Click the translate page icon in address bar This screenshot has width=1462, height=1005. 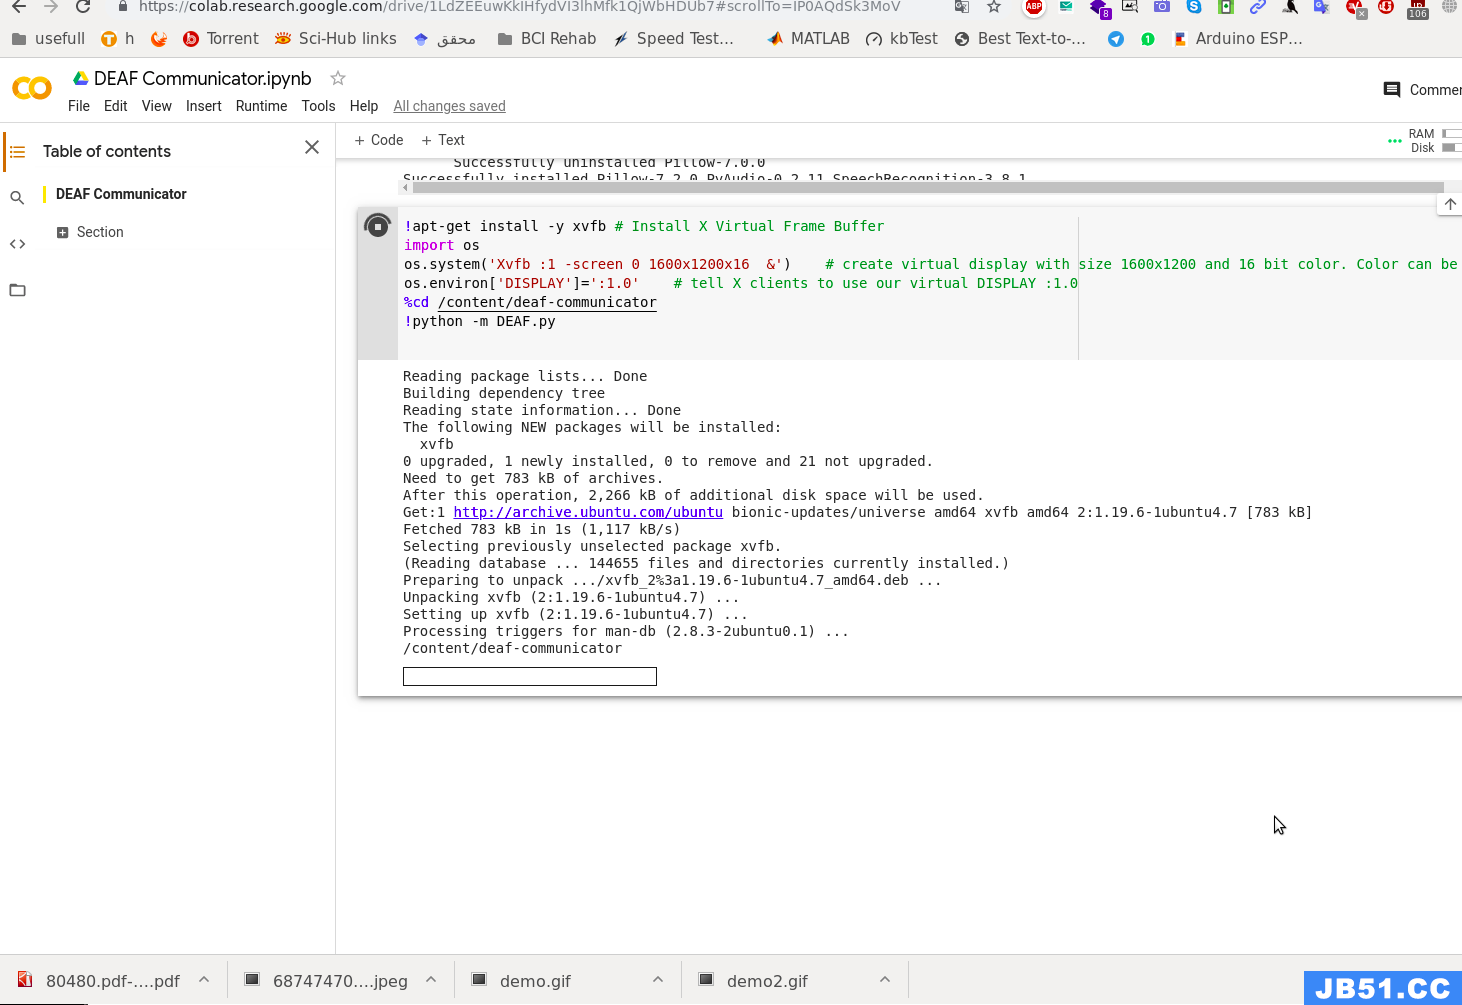(x=961, y=6)
